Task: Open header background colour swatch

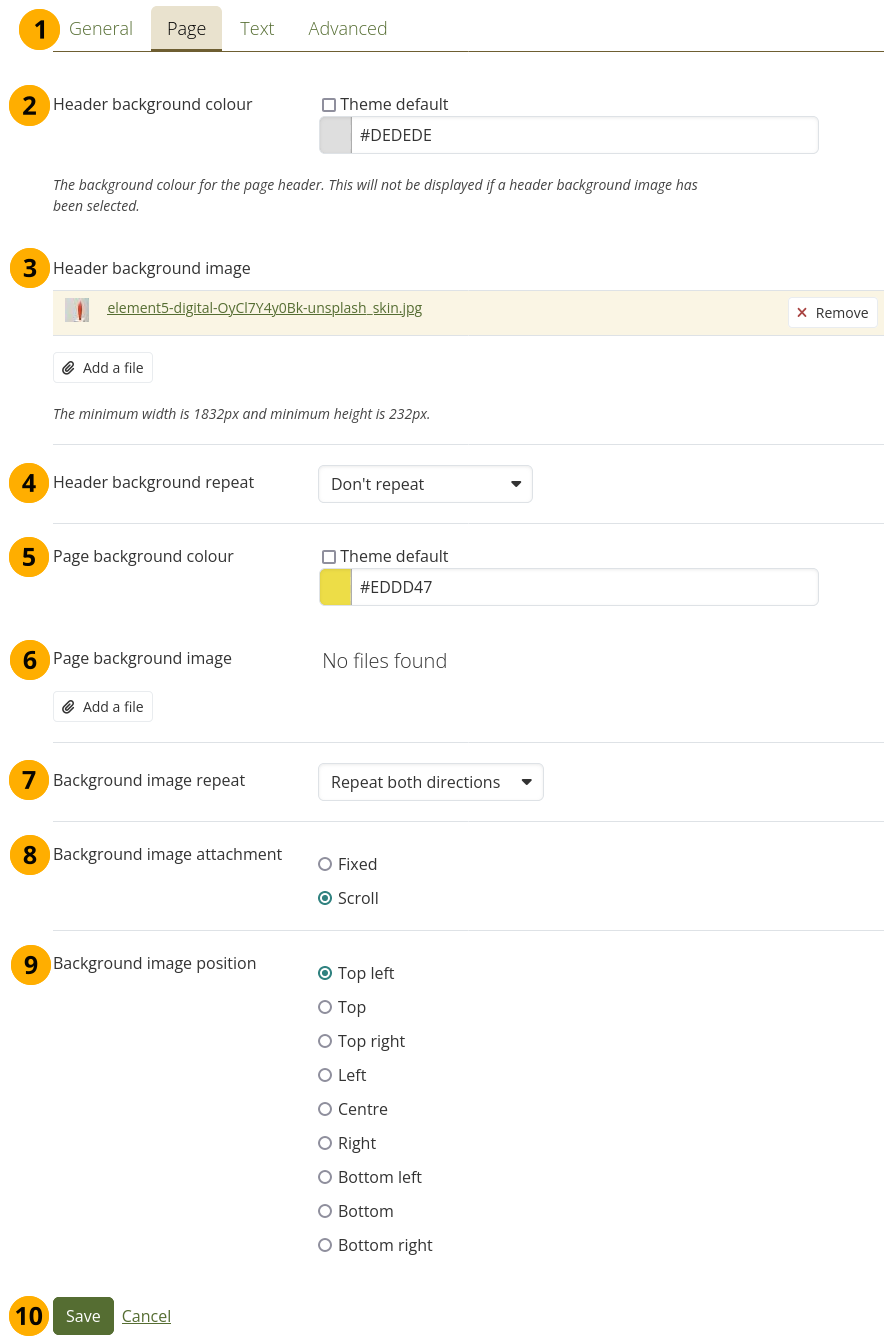Action: tap(335, 136)
